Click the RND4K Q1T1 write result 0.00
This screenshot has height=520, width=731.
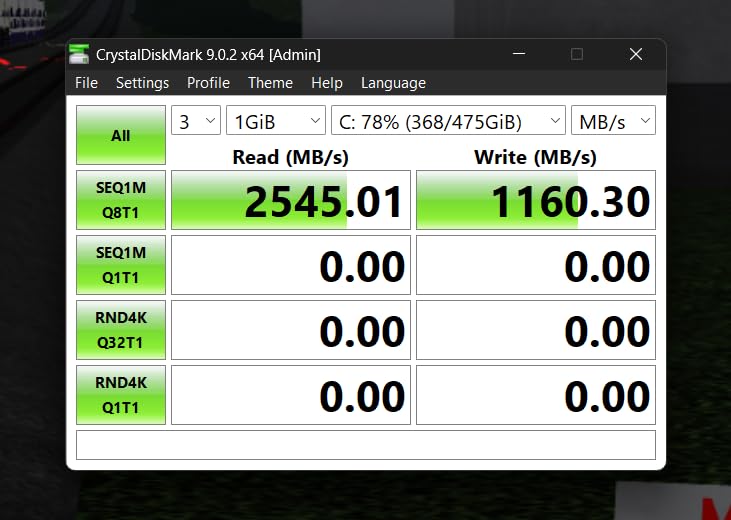536,395
